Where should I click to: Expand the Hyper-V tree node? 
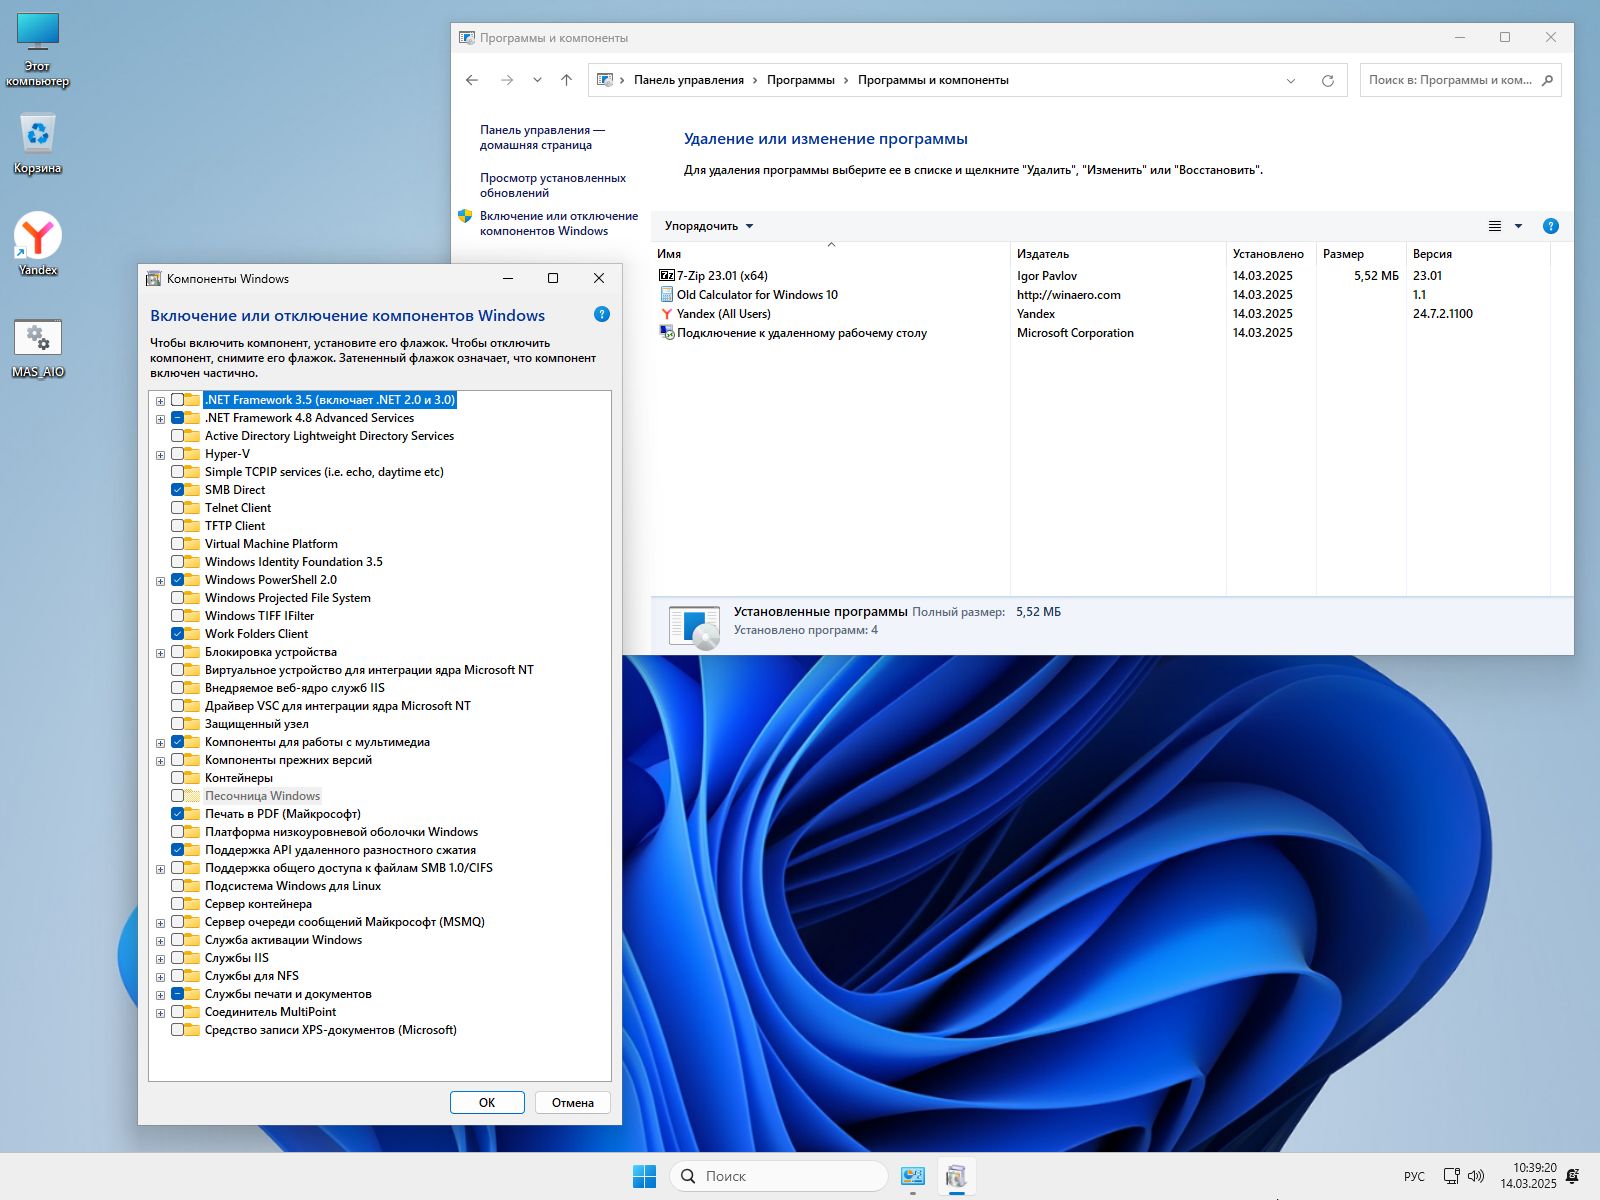[160, 455]
